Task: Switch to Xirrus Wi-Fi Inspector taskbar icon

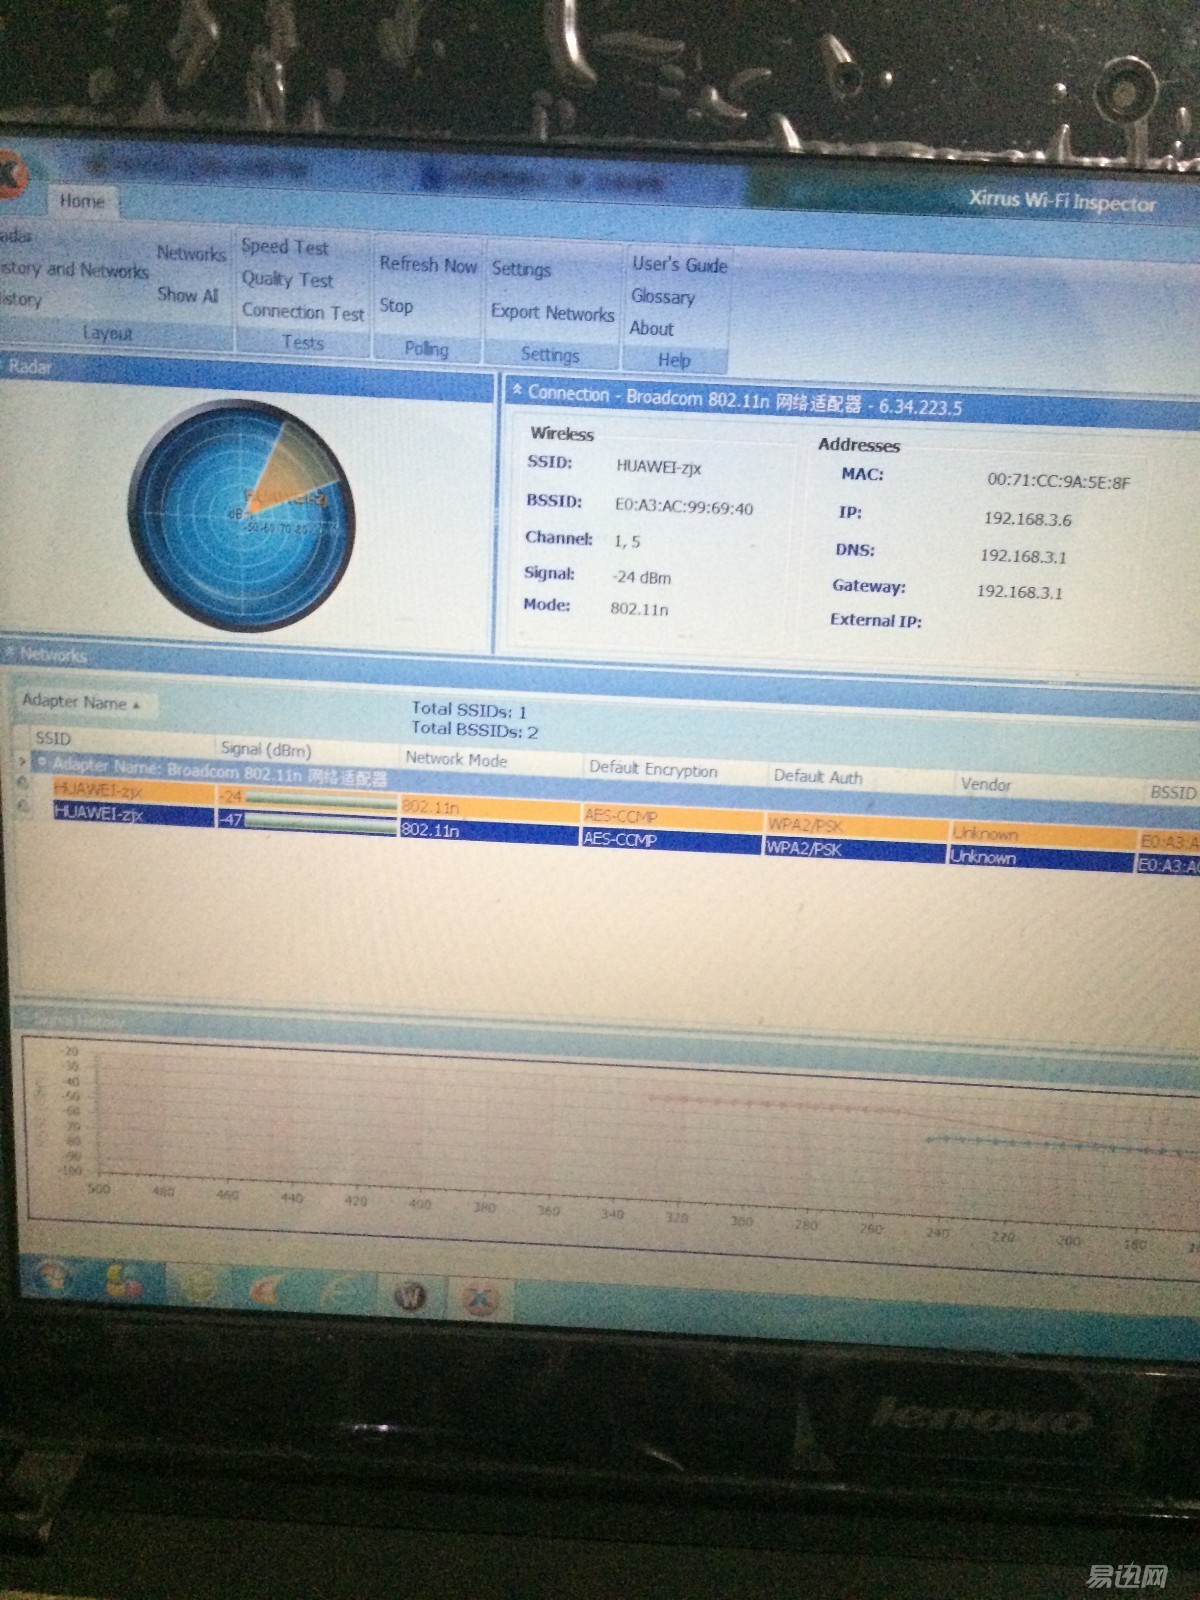Action: [x=479, y=1299]
